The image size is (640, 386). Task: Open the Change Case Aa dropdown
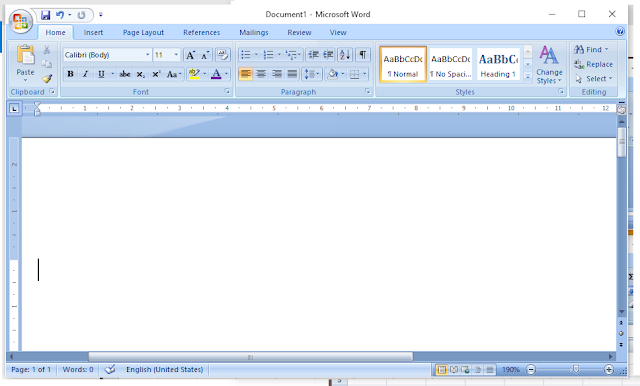click(x=173, y=74)
